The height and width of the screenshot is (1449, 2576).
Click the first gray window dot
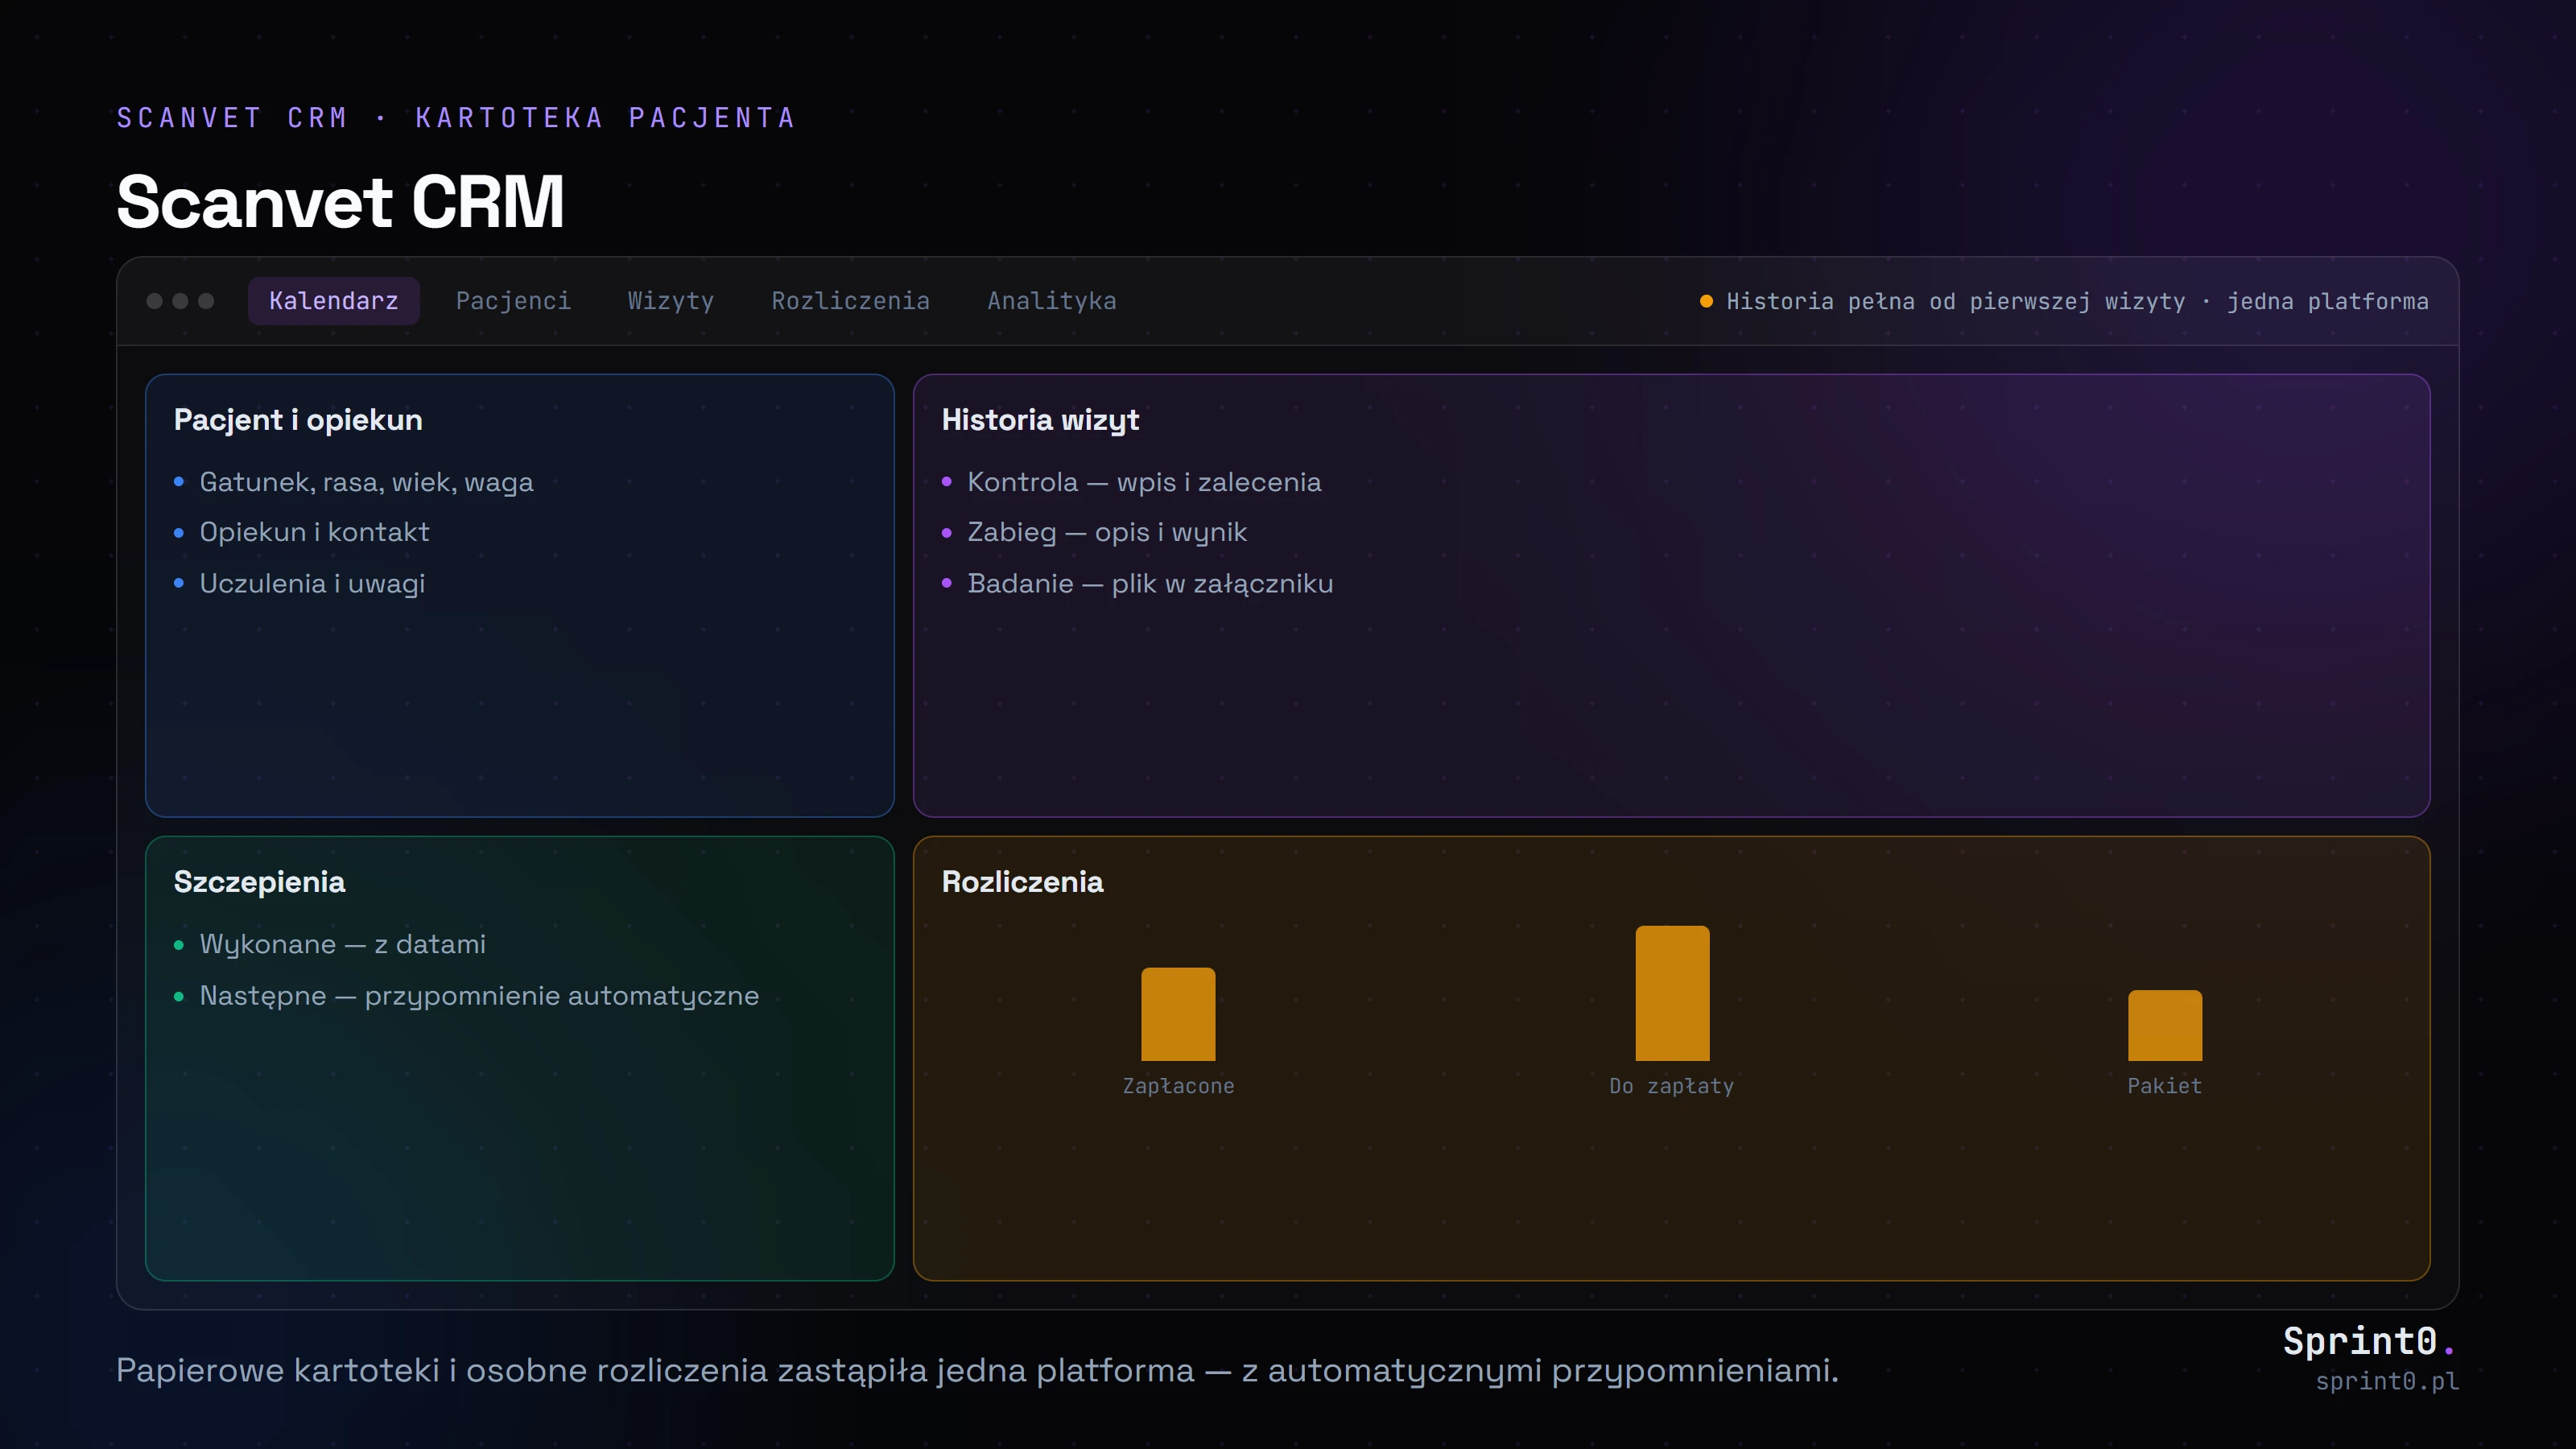pos(154,301)
